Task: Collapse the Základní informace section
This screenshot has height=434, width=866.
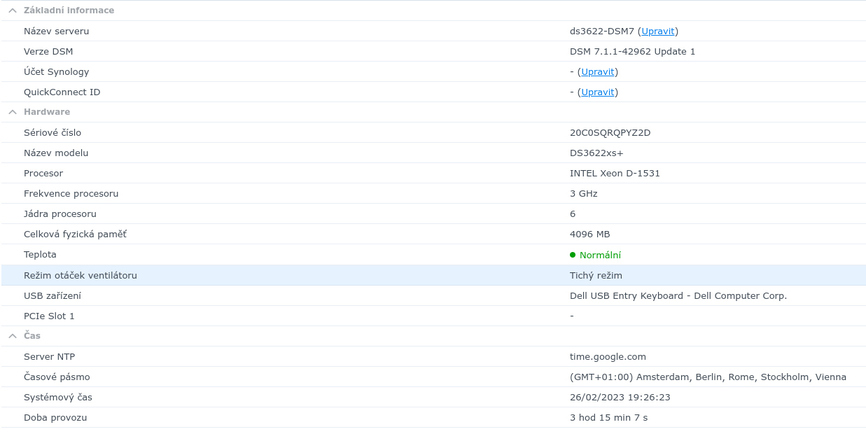Action: 13,10
